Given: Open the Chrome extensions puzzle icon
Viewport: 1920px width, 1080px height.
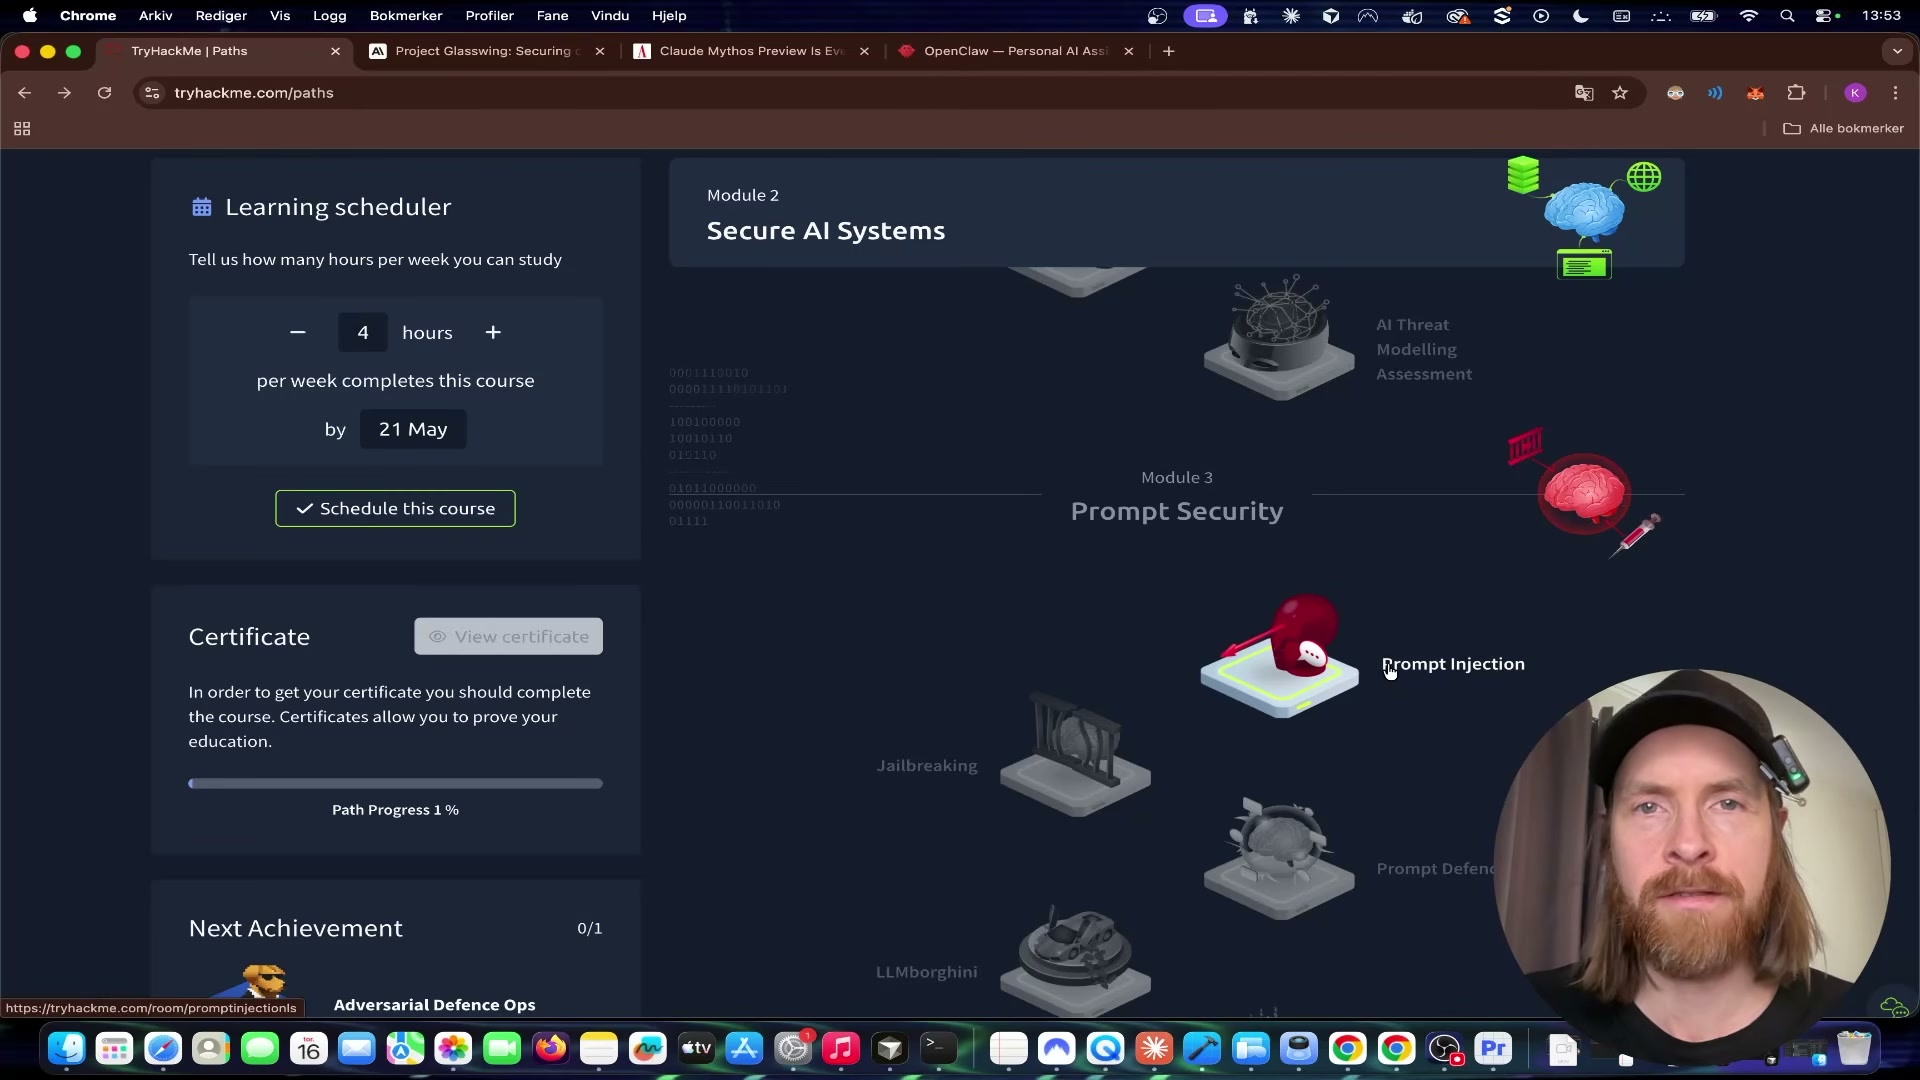Looking at the screenshot, I should coord(1797,93).
